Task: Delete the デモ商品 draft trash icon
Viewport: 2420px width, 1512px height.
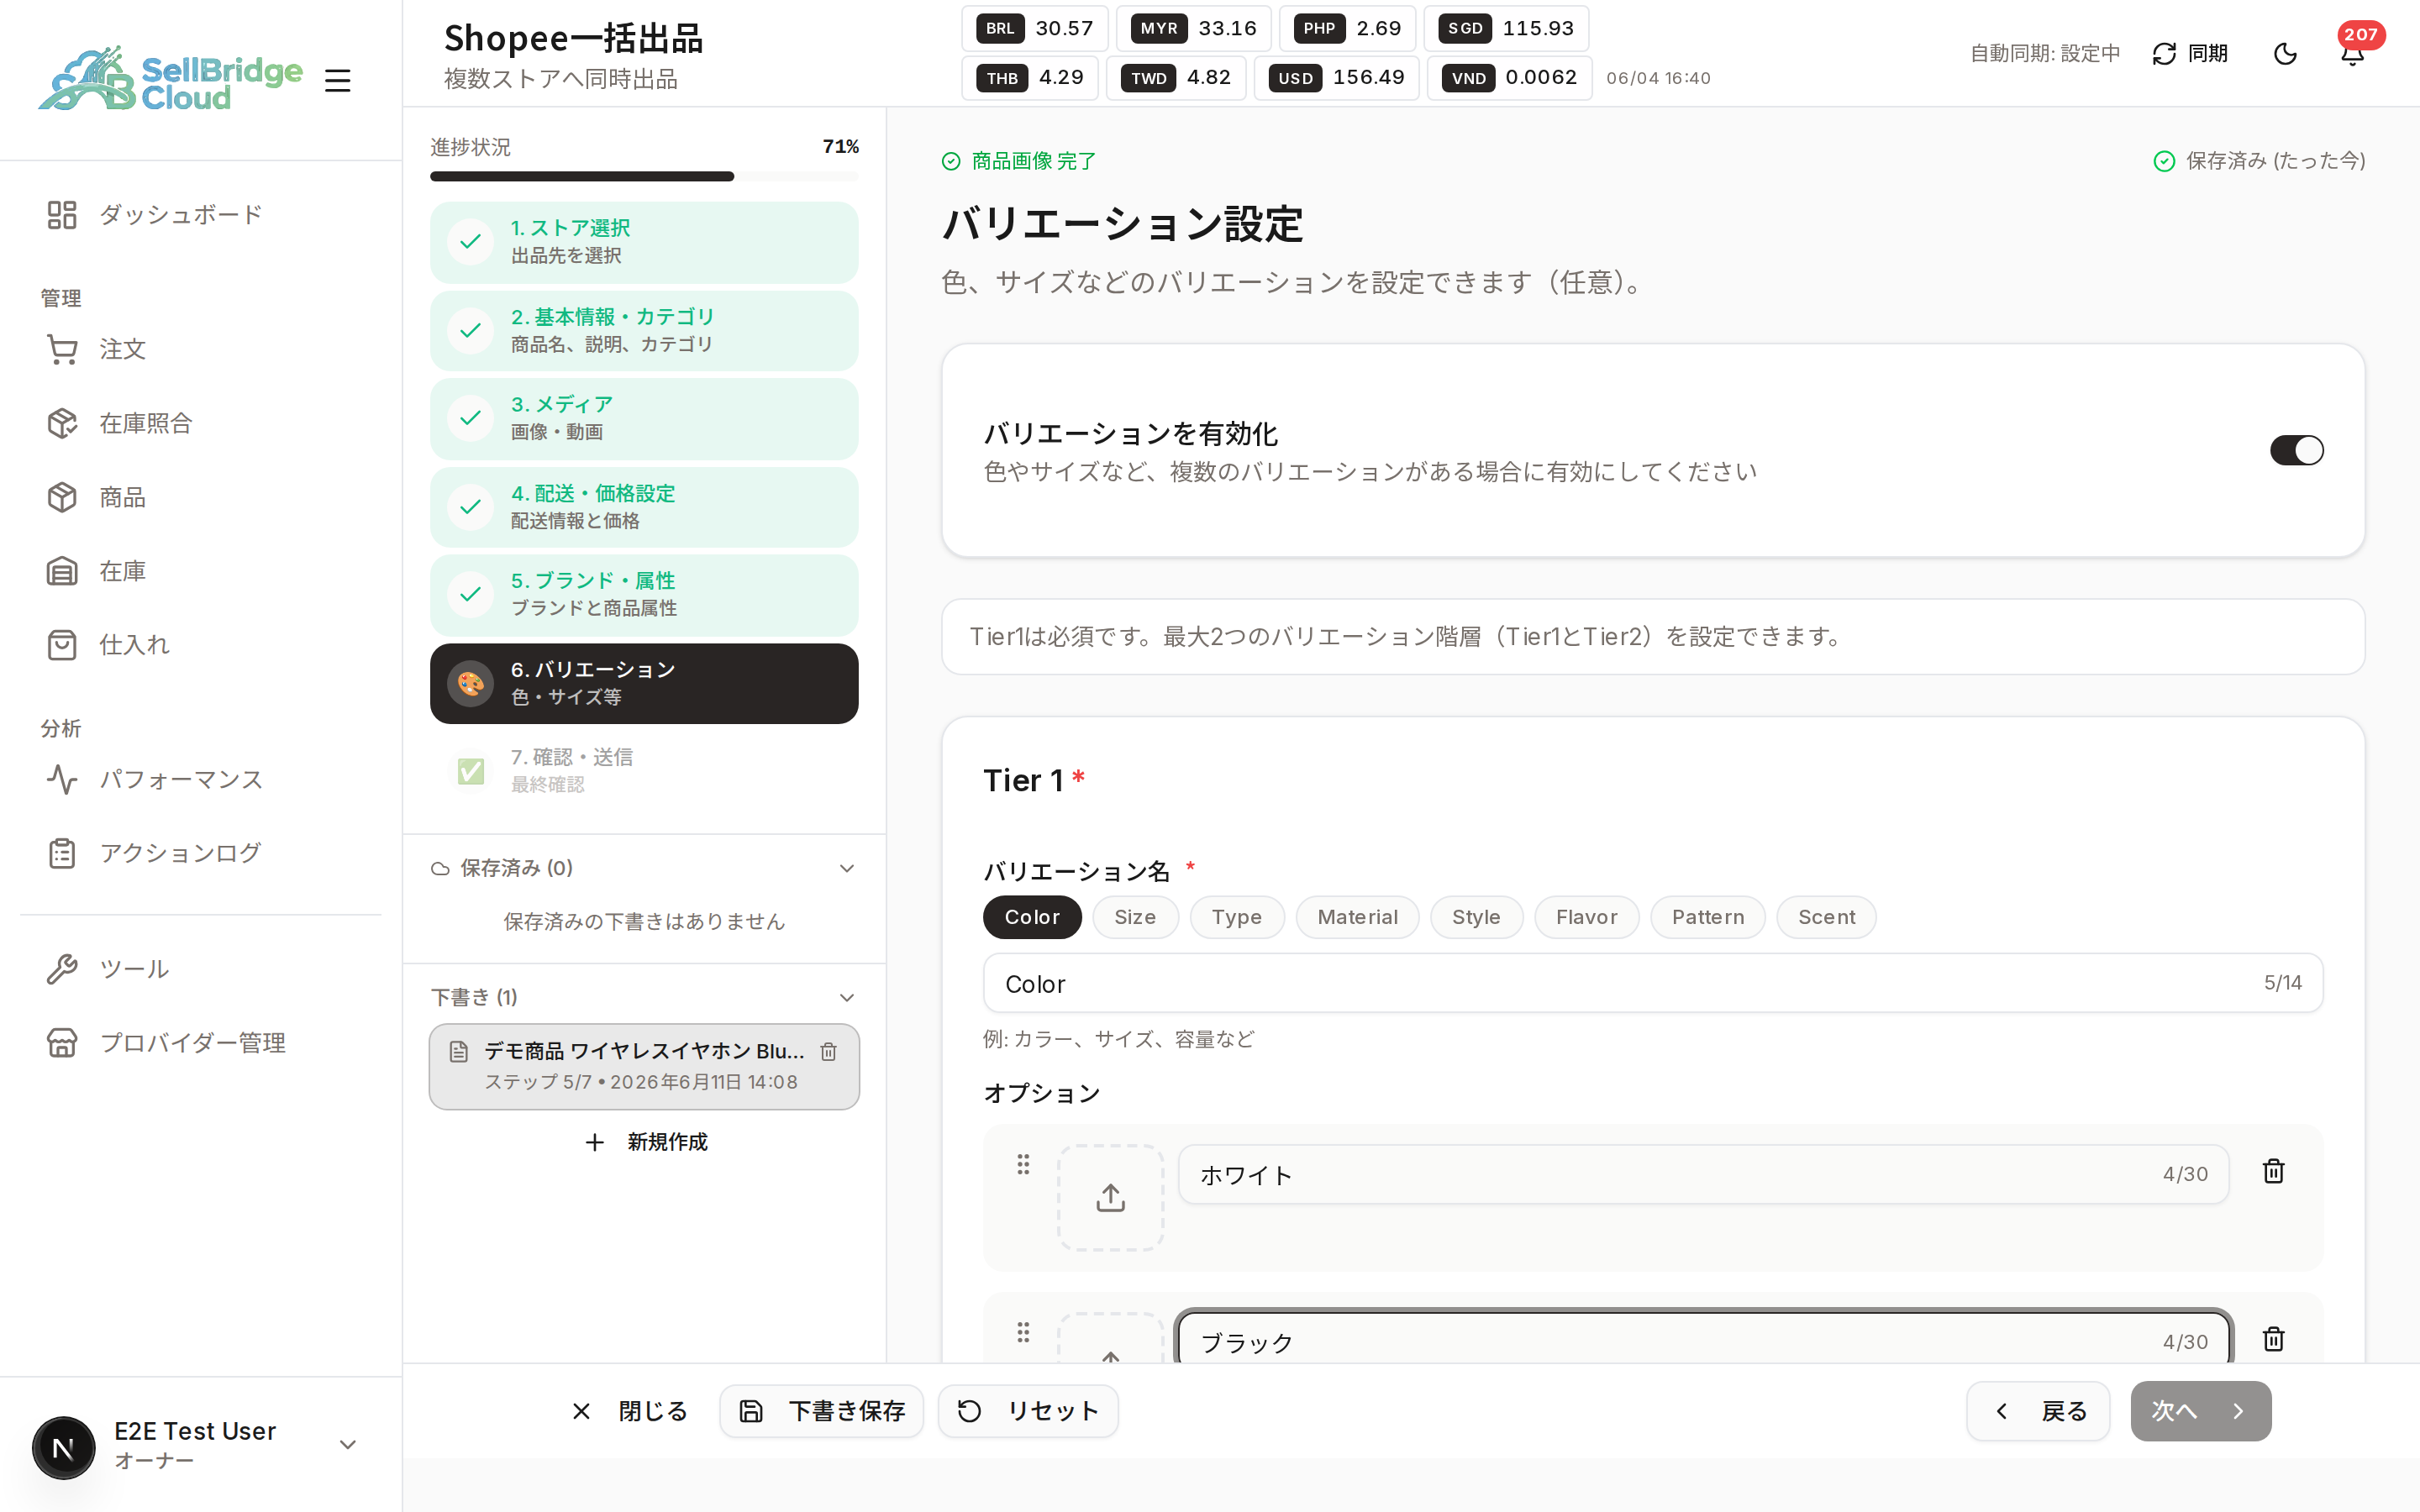Action: (828, 1051)
